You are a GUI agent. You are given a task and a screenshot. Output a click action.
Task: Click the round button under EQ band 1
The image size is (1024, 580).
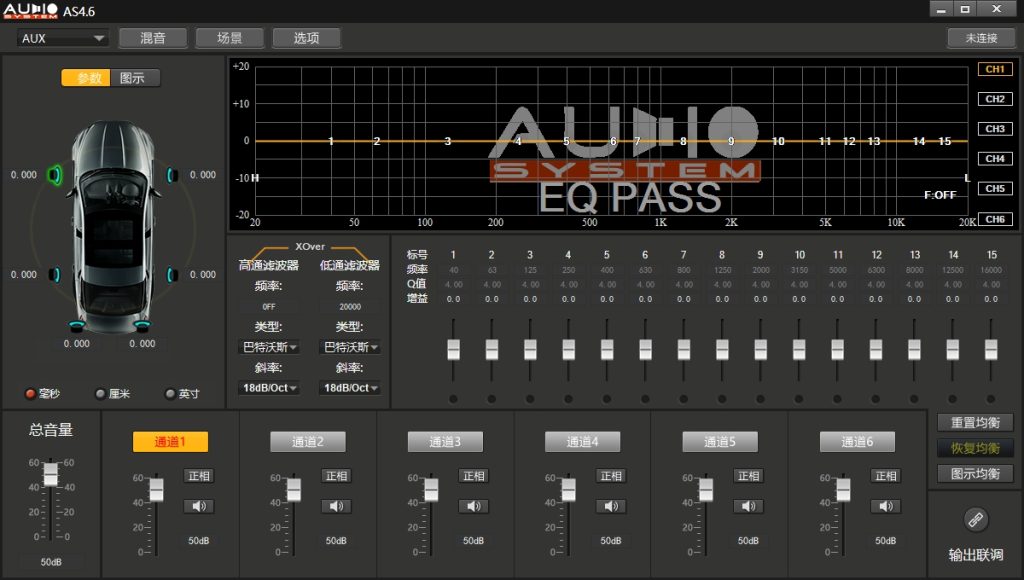coord(453,398)
